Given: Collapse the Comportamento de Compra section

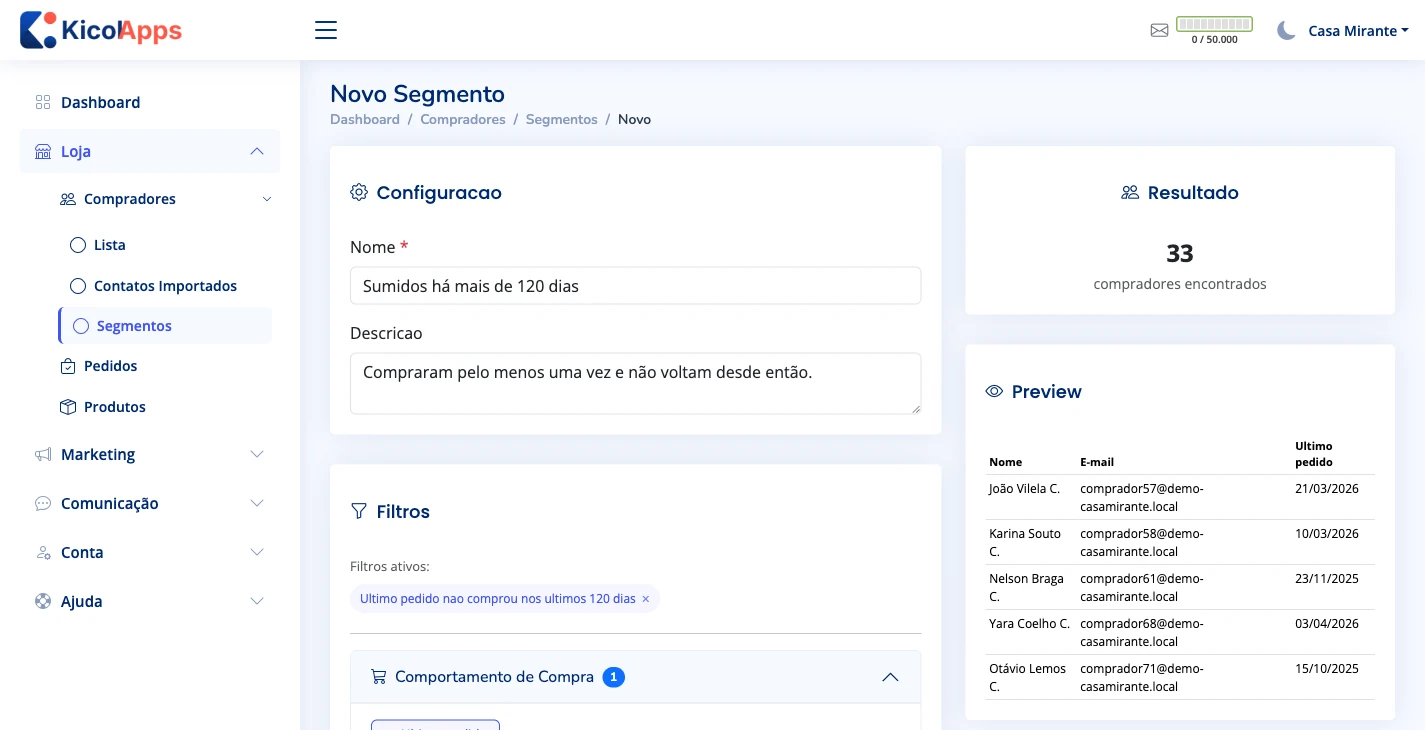Looking at the screenshot, I should [890, 677].
